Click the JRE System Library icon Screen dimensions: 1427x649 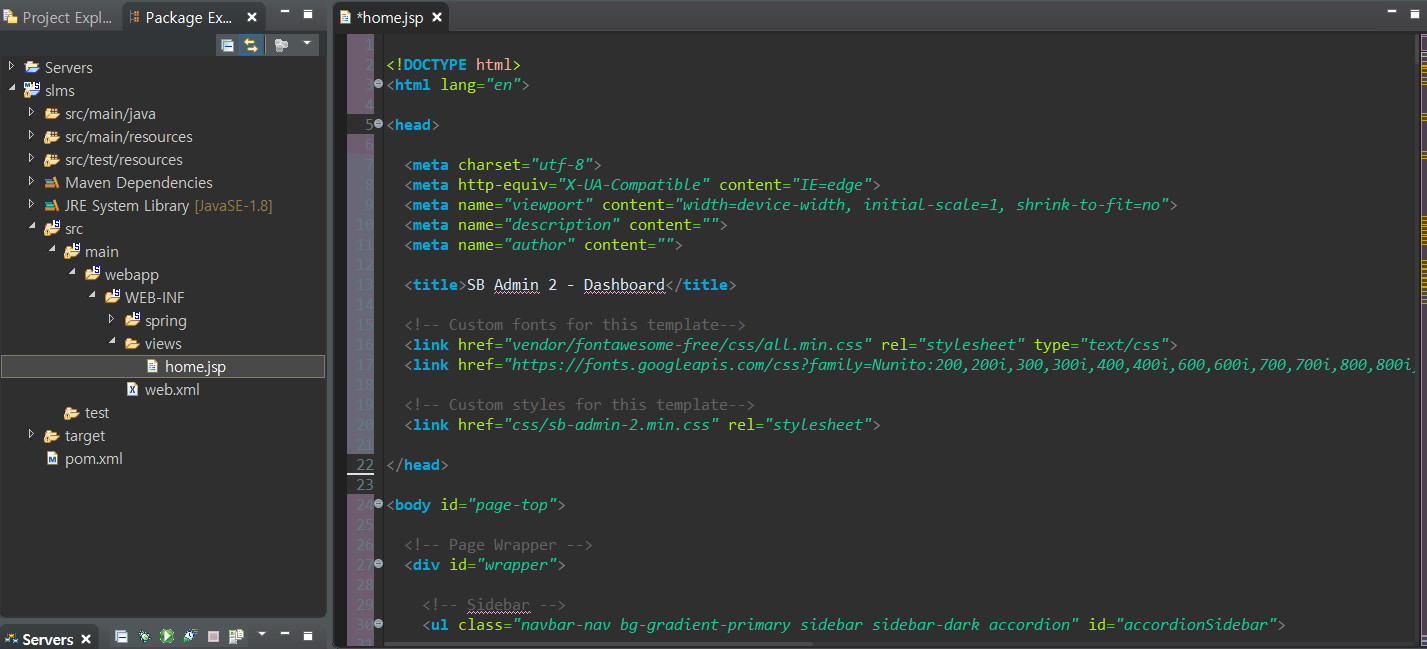click(x=51, y=205)
